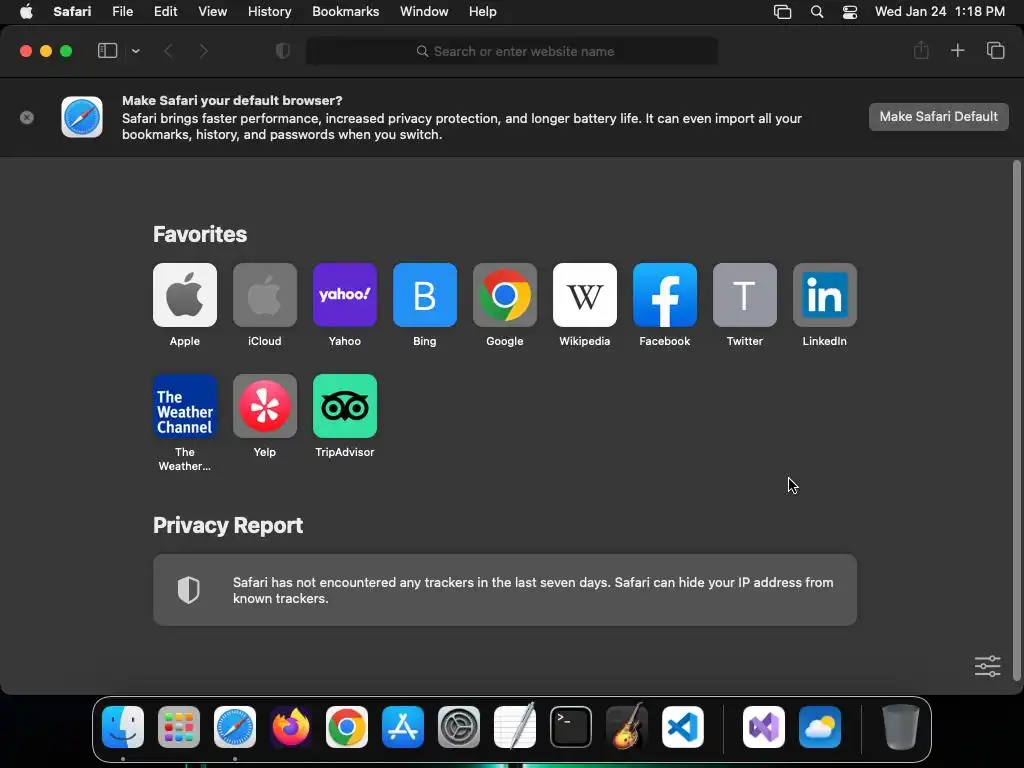Viewport: 1024px width, 768px height.
Task: Click the Share toolbar icon
Action: tap(921, 50)
